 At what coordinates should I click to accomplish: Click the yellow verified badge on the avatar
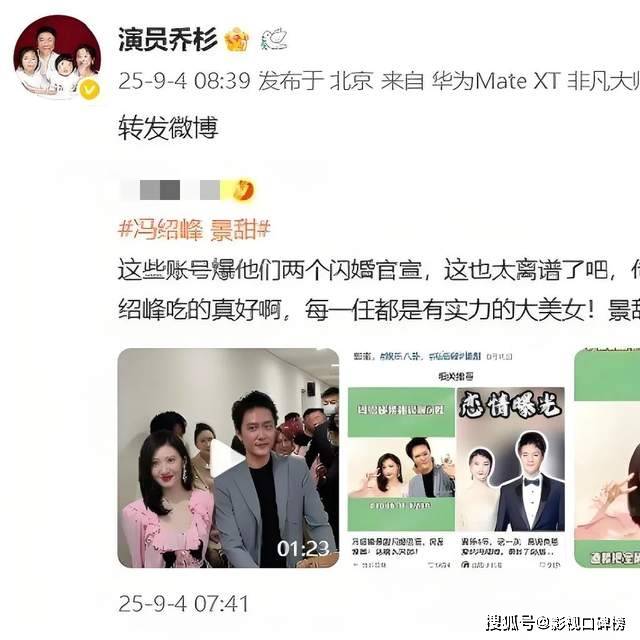coord(90,90)
